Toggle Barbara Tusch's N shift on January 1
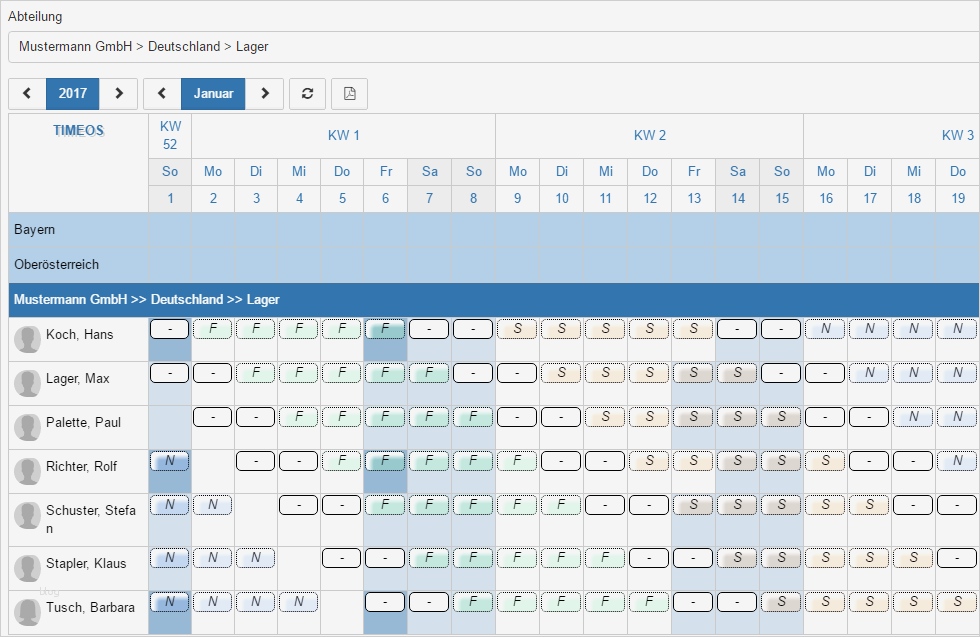Viewport: 980px width, 637px height. [x=169, y=602]
